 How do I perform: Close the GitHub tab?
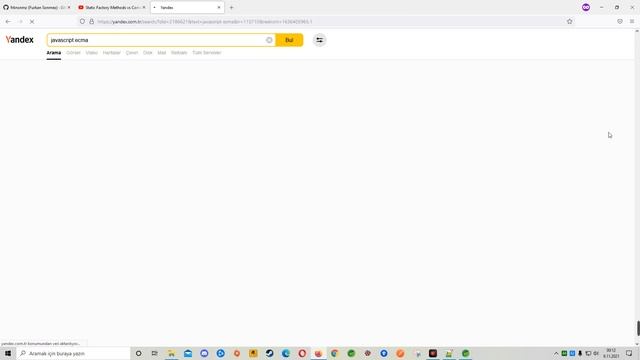[69, 7]
